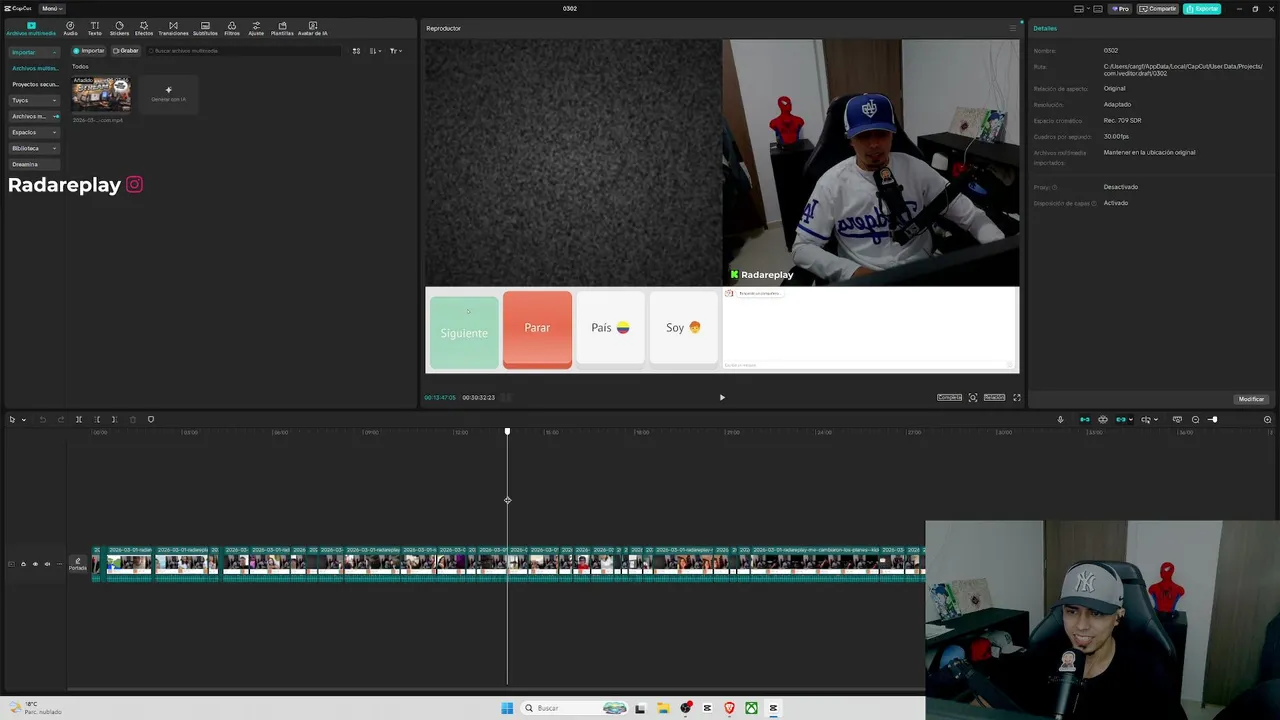
Task: Expand the Biblioteca section
Action: (x=34, y=148)
